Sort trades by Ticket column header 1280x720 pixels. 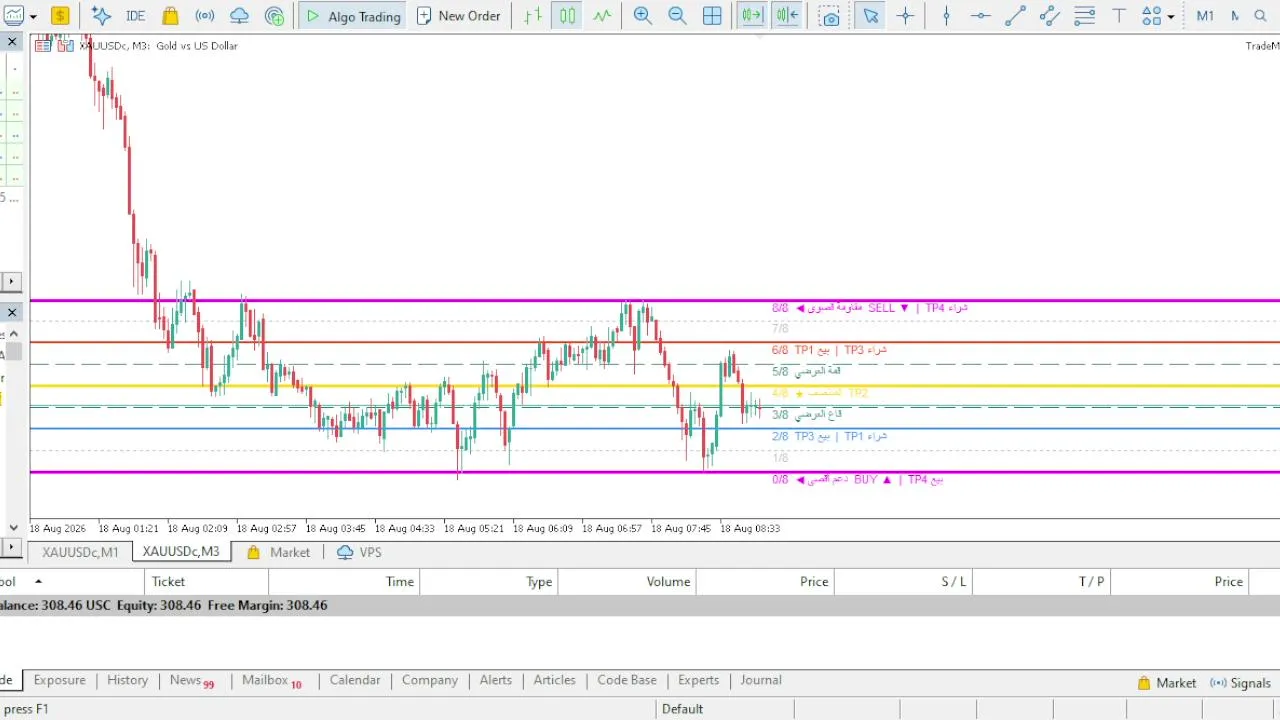coord(206,581)
